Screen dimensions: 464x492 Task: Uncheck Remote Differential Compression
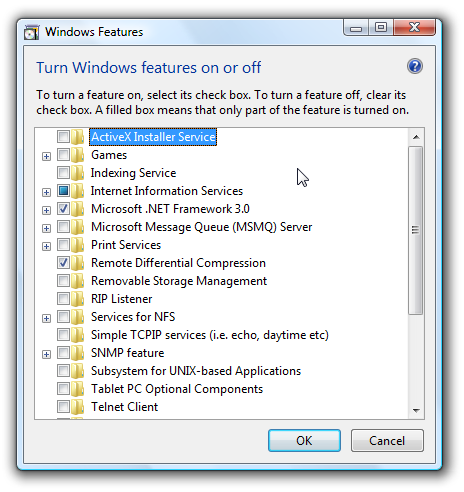tap(63, 263)
